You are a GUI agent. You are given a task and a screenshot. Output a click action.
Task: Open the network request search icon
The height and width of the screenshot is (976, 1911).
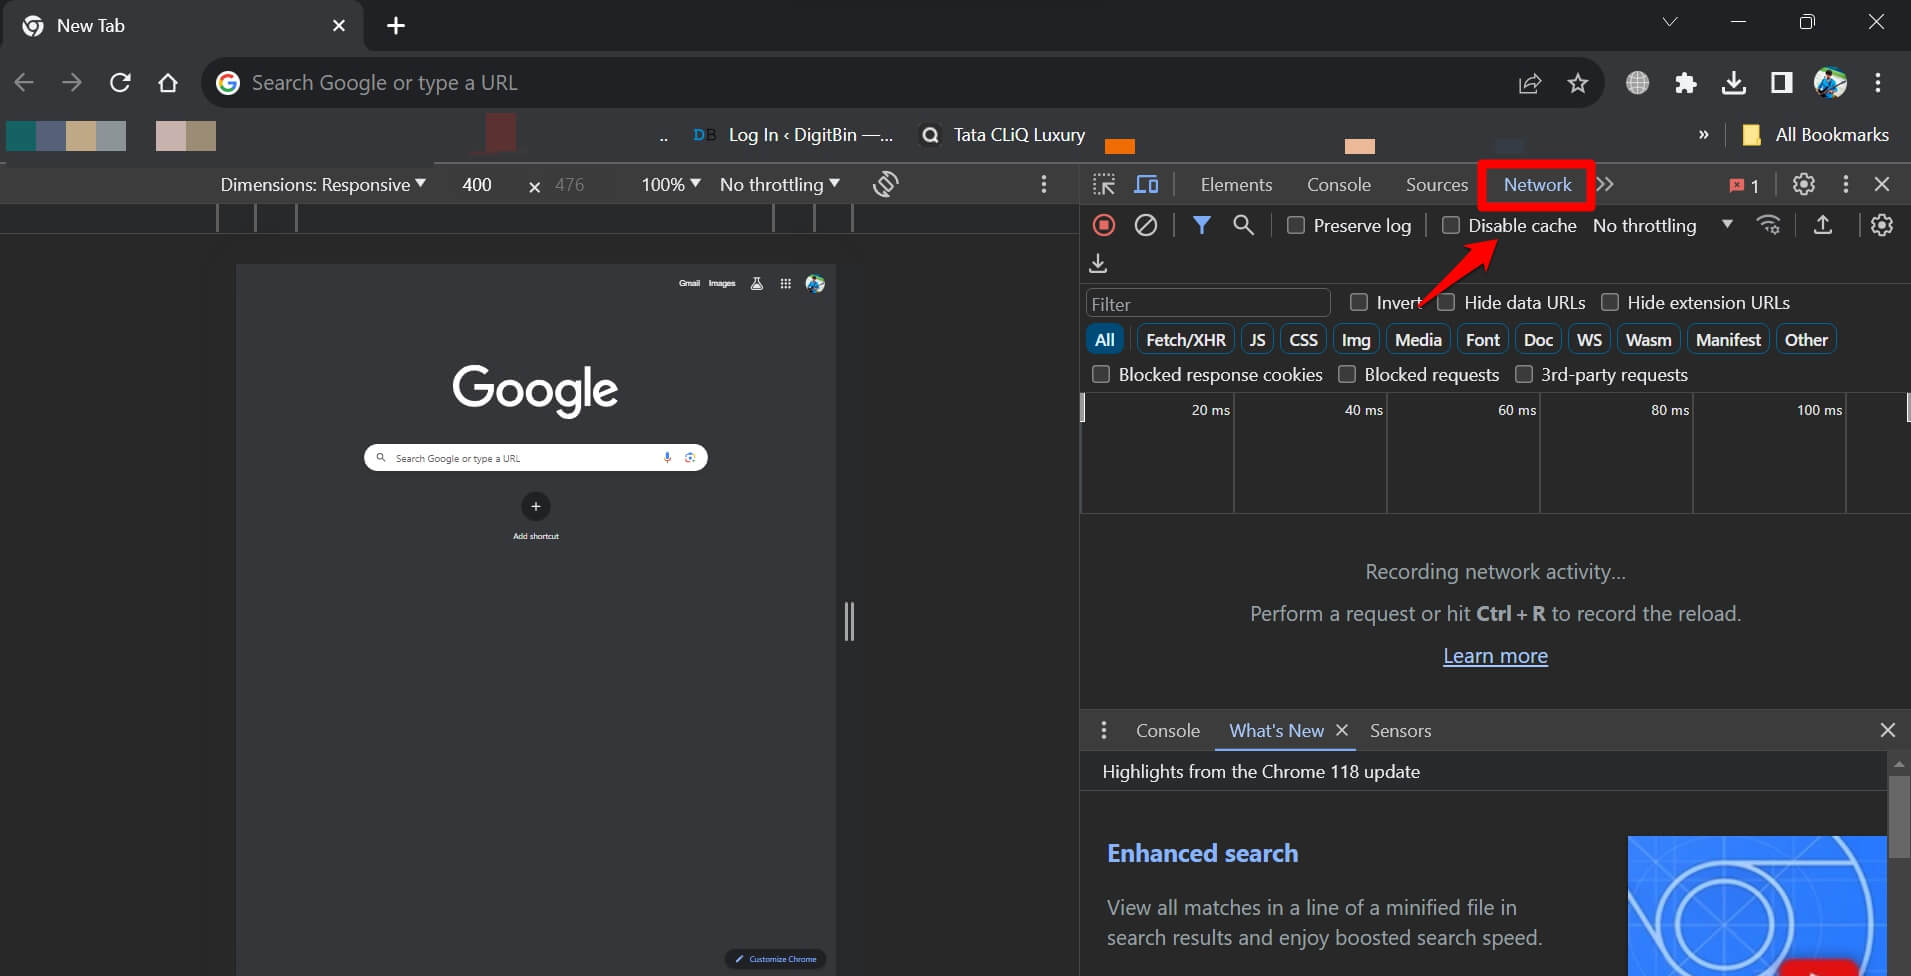click(x=1243, y=225)
